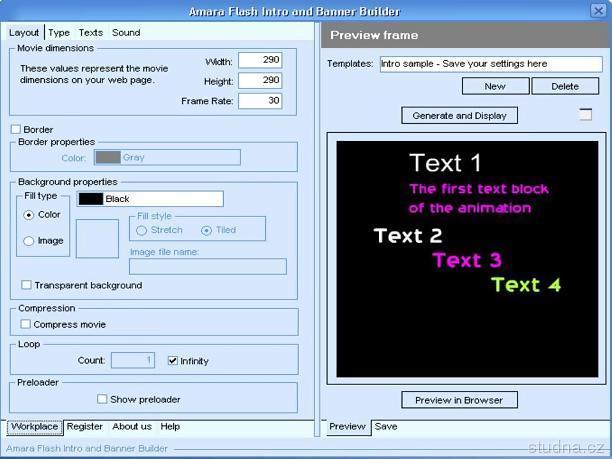Click Generate and Display button
This screenshot has height=459, width=612.
[x=459, y=116]
